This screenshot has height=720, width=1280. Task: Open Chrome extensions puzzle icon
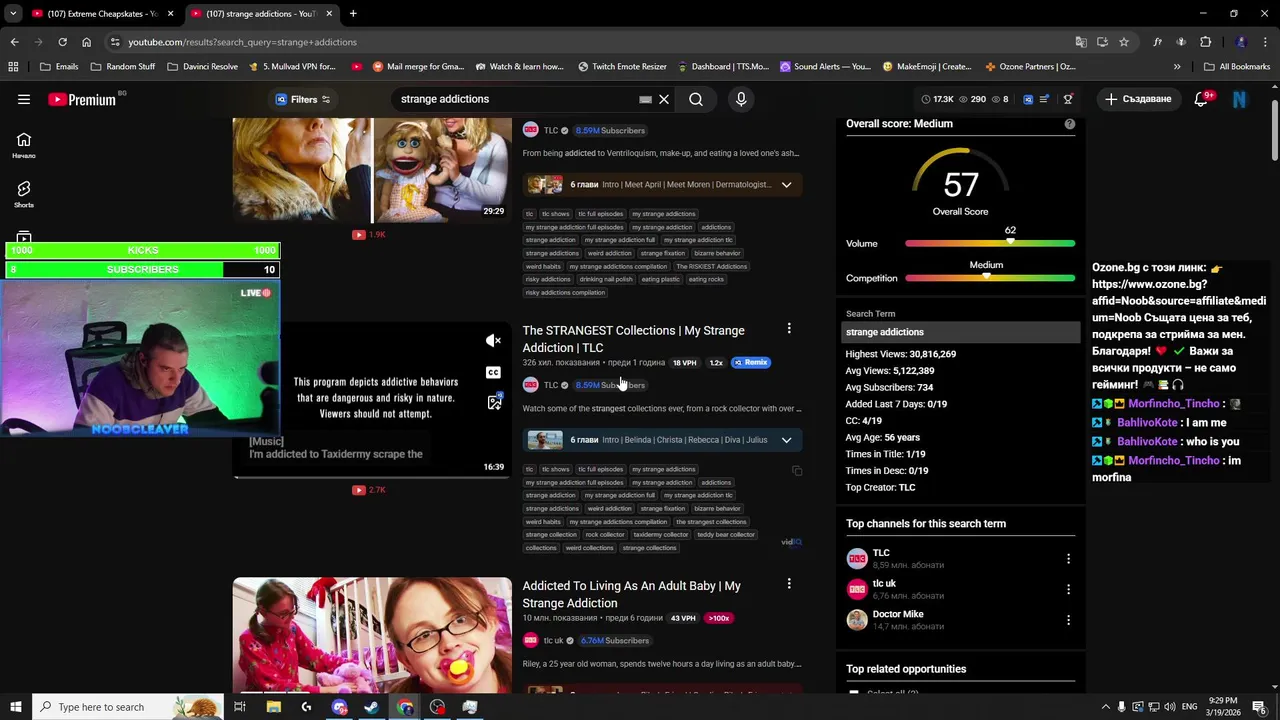pos(1205,42)
